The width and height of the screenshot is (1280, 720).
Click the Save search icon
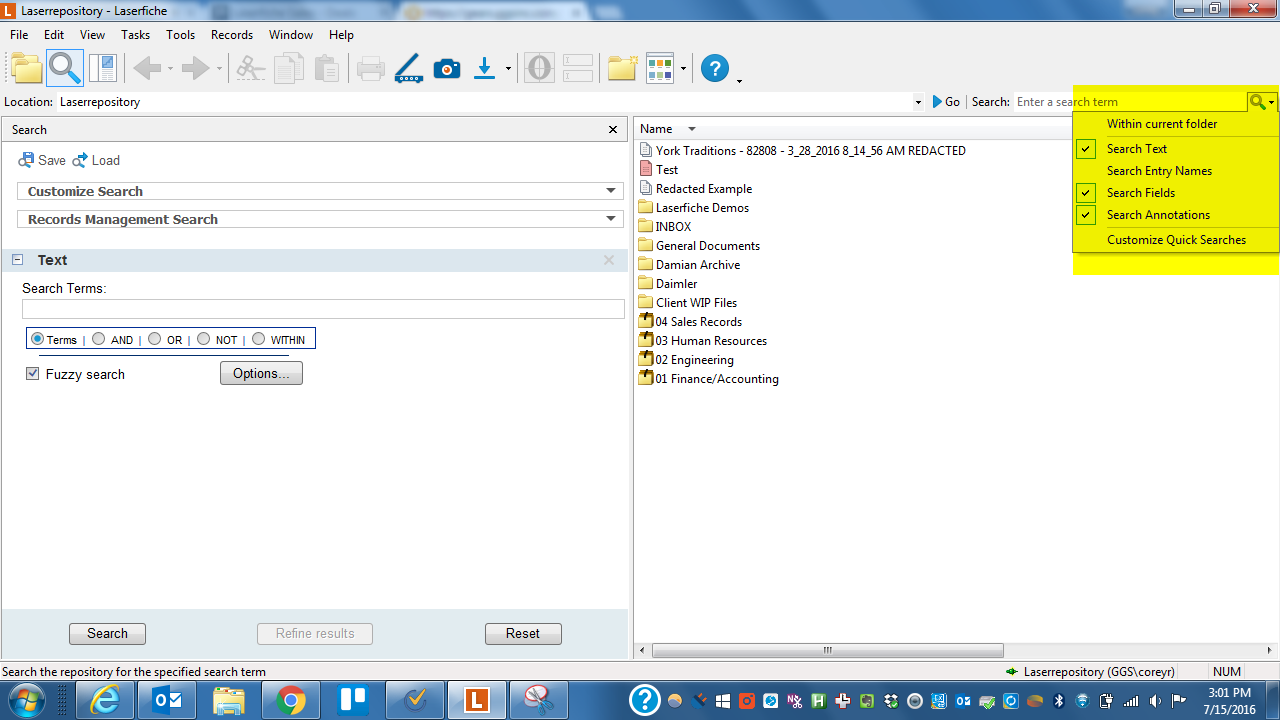[27, 160]
